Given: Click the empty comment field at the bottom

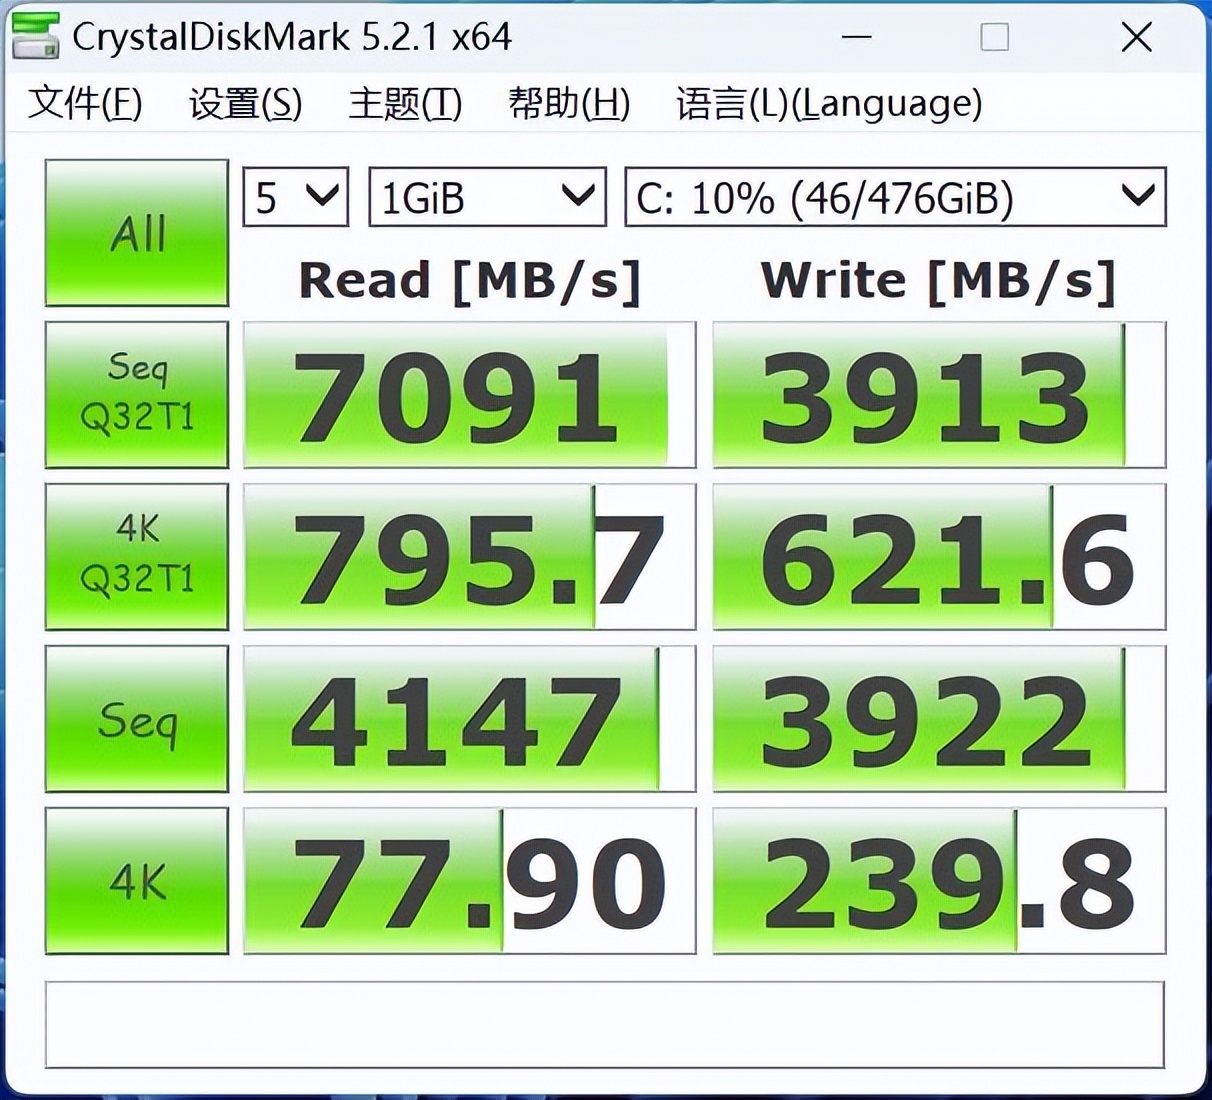Looking at the screenshot, I should (605, 1025).
